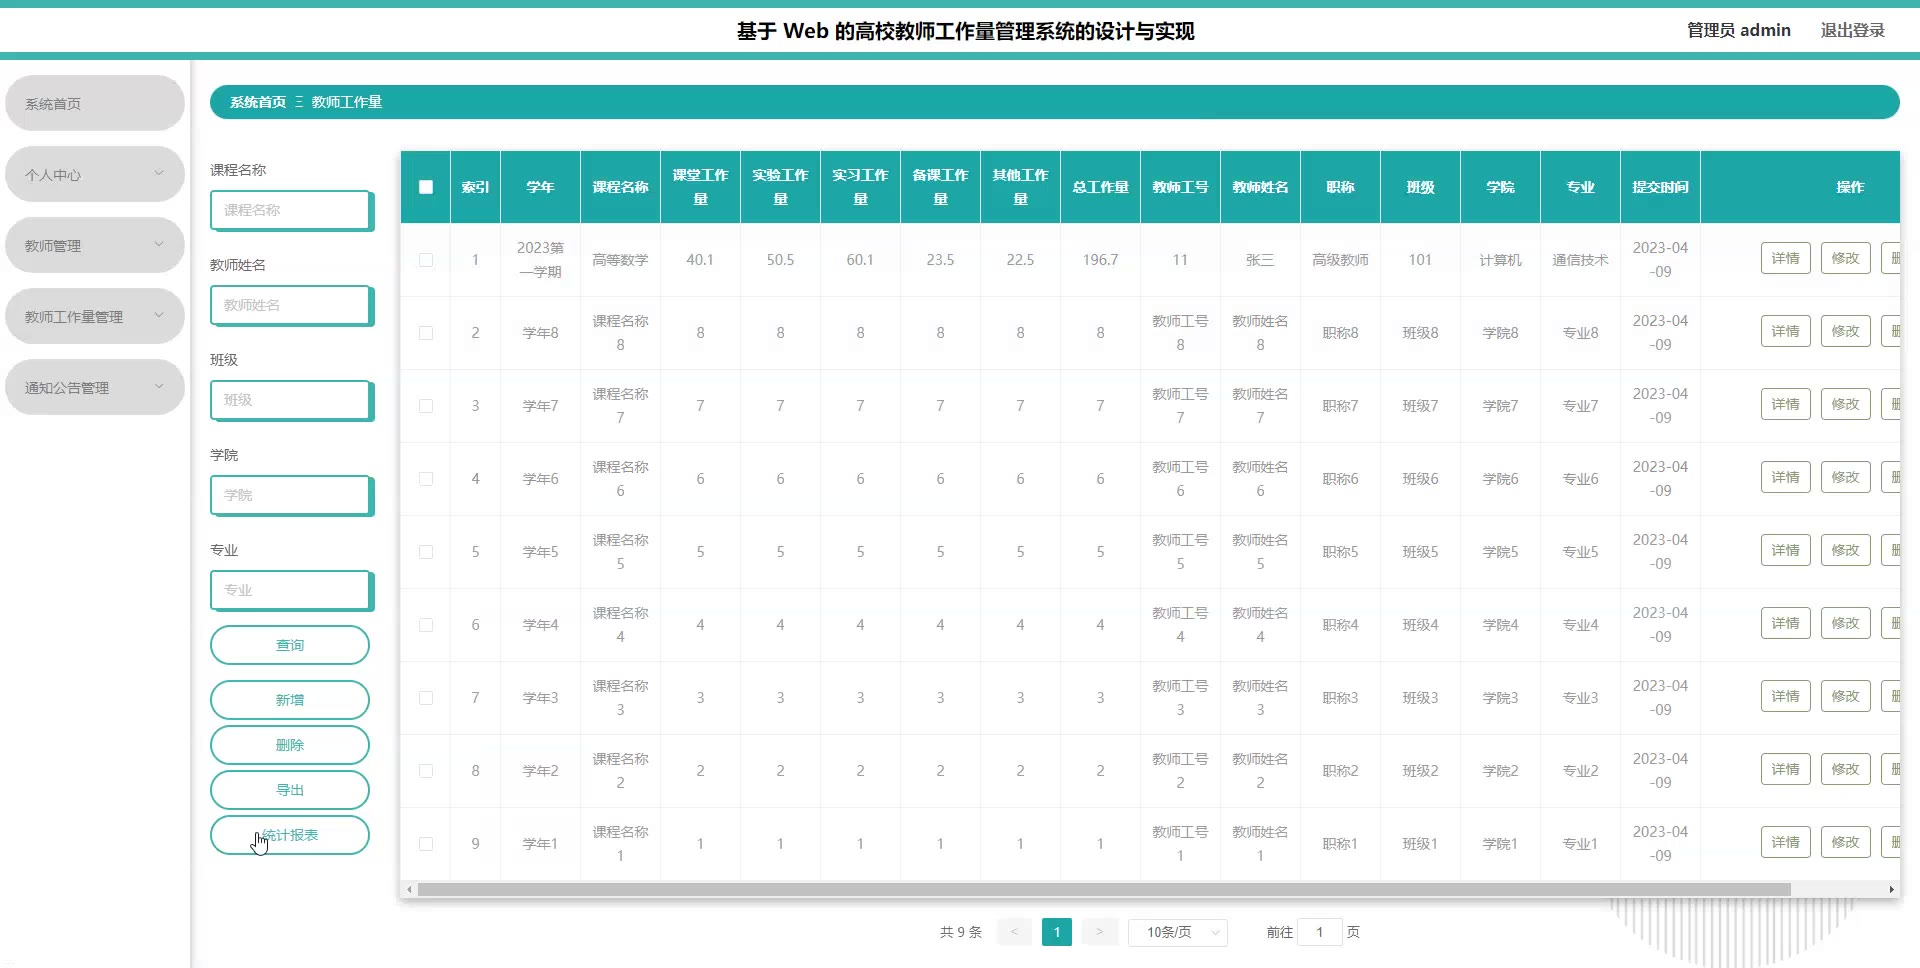Focus the 课程名称 search input
Screen dimensions: 1920x968
(x=292, y=210)
